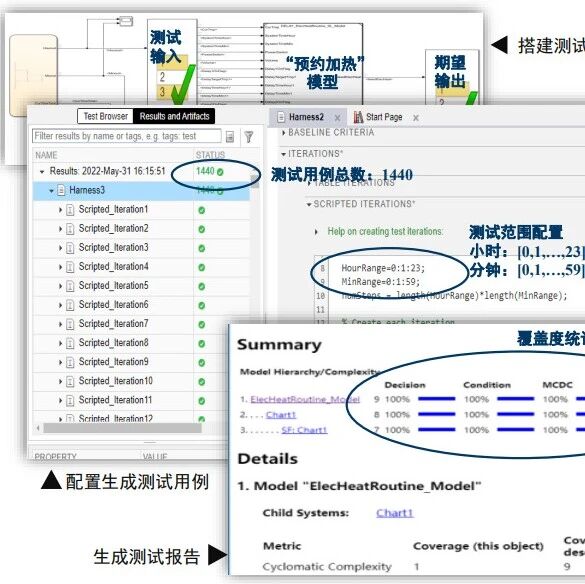Switch to the Test Browser tab
This screenshot has width=585, height=584.
(106, 116)
